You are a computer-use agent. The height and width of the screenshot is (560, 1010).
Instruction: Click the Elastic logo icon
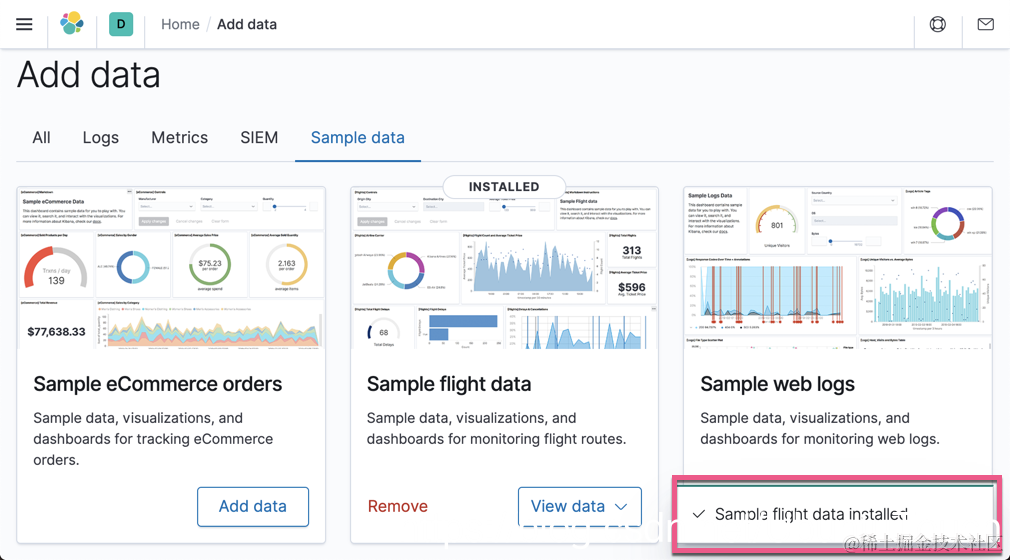coord(72,24)
